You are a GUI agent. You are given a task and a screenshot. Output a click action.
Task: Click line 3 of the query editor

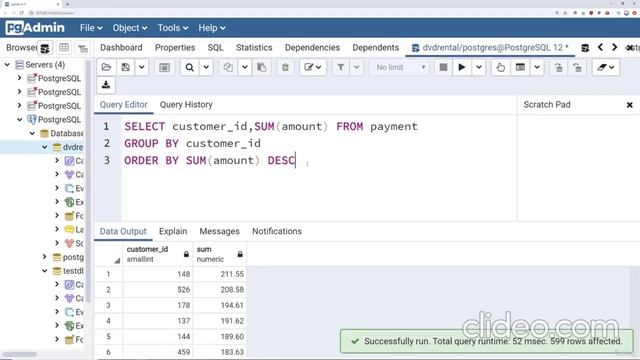[x=209, y=160]
